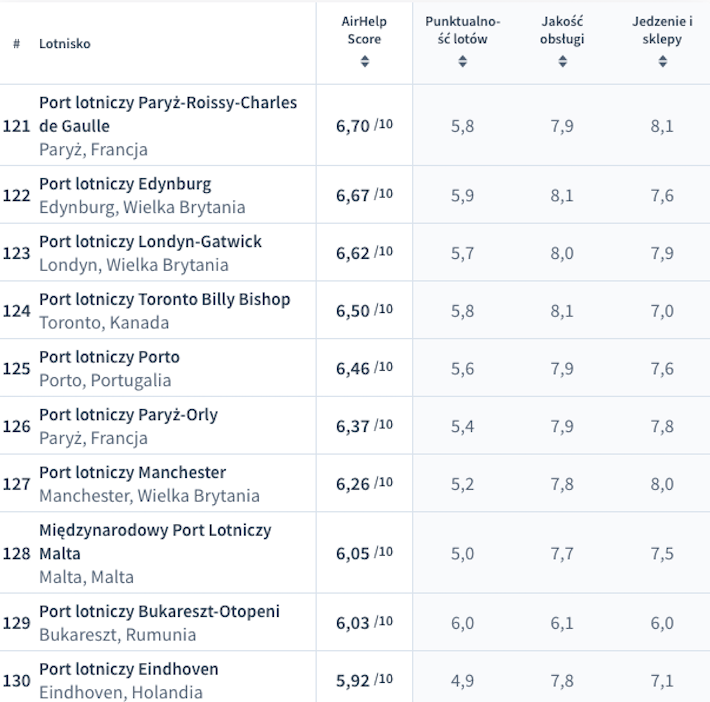Image resolution: width=710 pixels, height=702 pixels.
Task: Open Port lotniczy Edynburg entry
Action: (125, 184)
